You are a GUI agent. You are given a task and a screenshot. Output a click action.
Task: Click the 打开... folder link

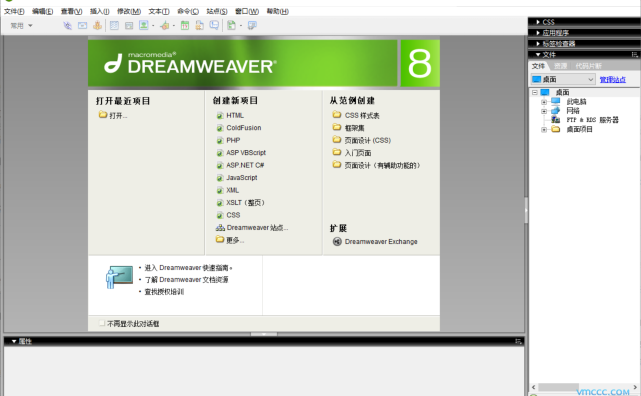coord(113,115)
